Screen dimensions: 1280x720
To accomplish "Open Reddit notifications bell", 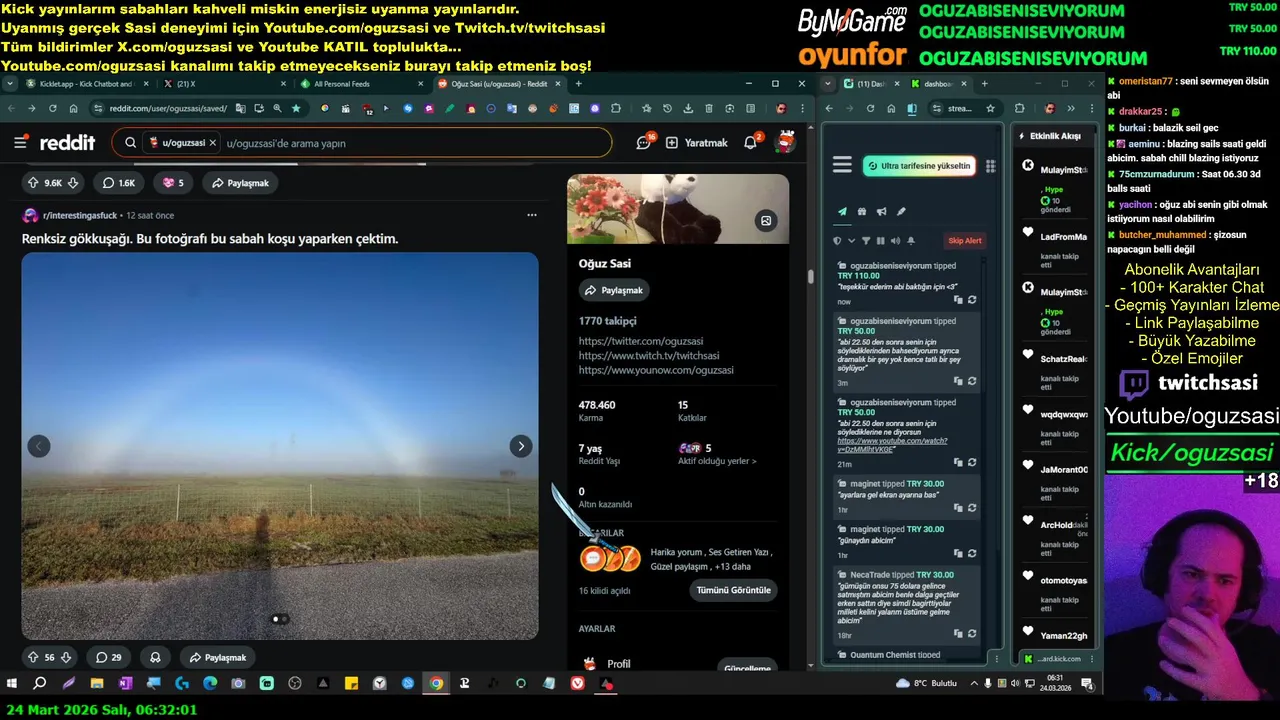I will click(751, 143).
